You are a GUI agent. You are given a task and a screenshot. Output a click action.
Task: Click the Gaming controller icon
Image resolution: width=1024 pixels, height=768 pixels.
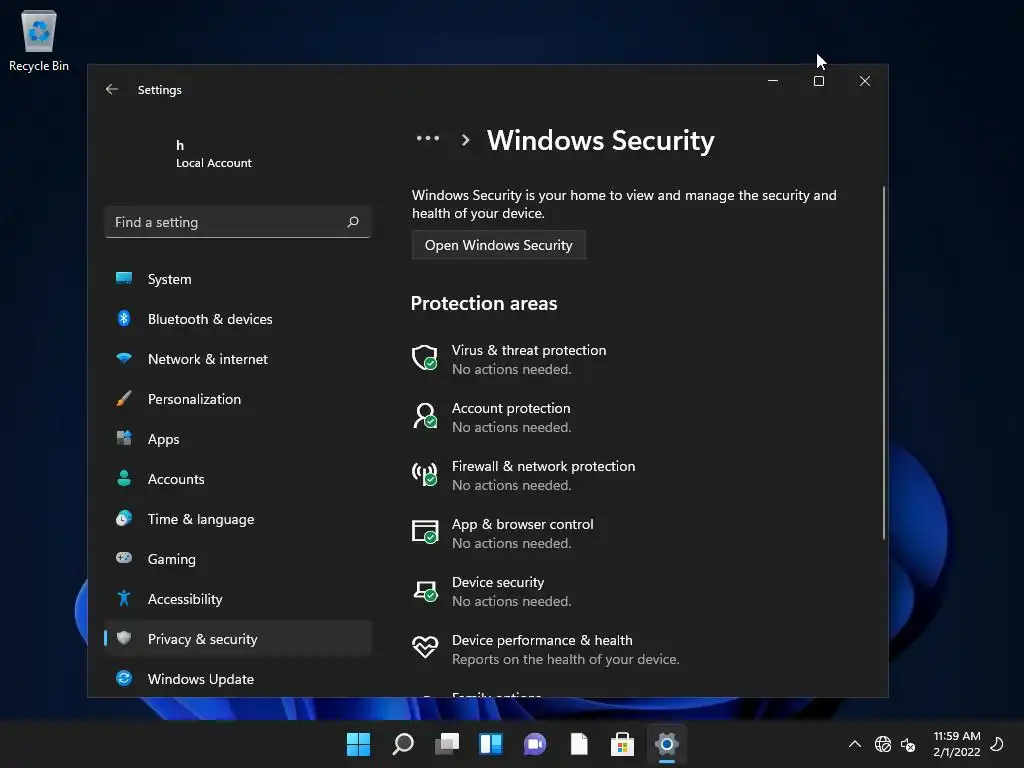click(123, 558)
